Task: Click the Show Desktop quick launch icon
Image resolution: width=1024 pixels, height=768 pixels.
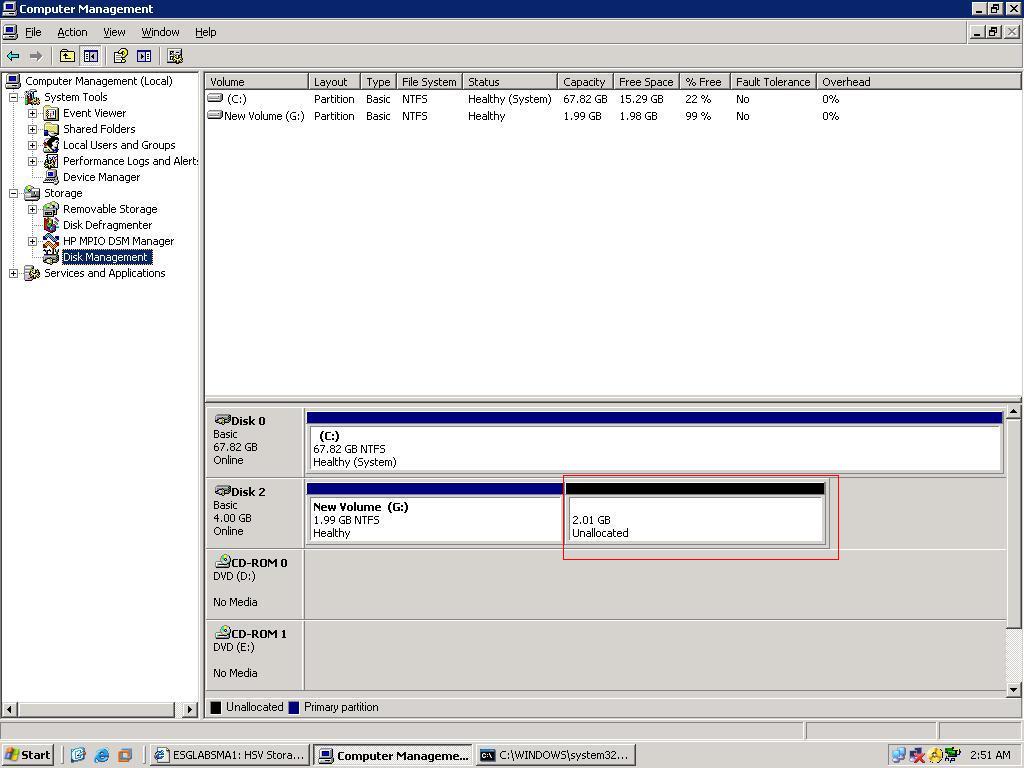Action: (x=78, y=756)
